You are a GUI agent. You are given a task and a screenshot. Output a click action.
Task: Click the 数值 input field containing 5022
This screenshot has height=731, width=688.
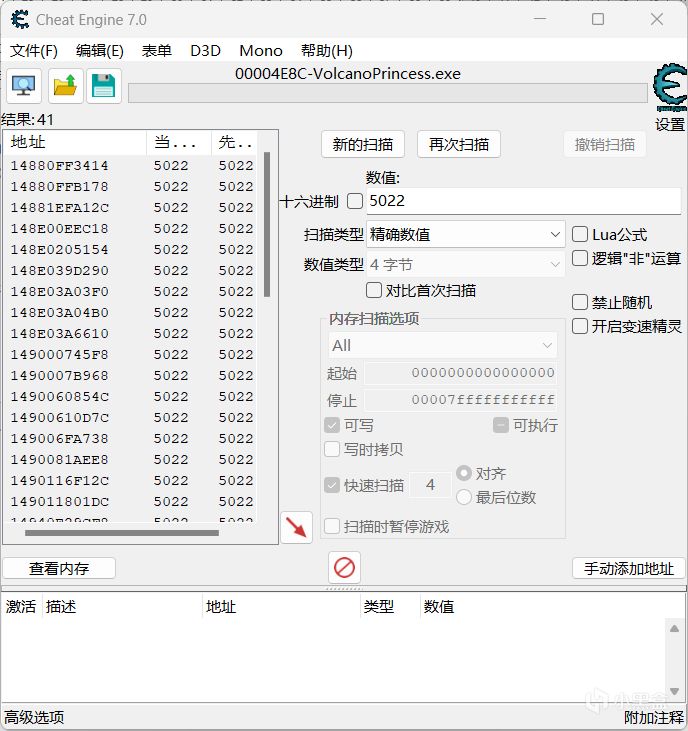(523, 201)
